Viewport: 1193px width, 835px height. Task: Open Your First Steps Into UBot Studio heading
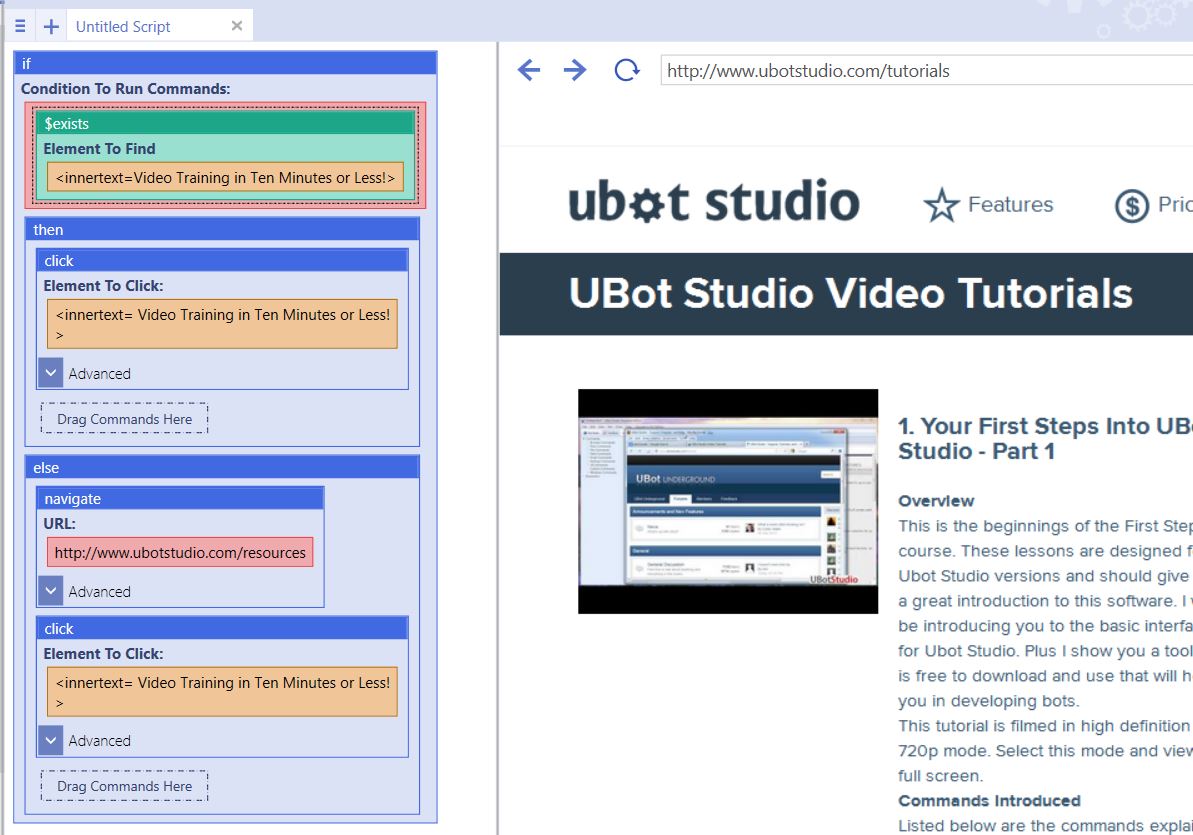coord(1045,438)
